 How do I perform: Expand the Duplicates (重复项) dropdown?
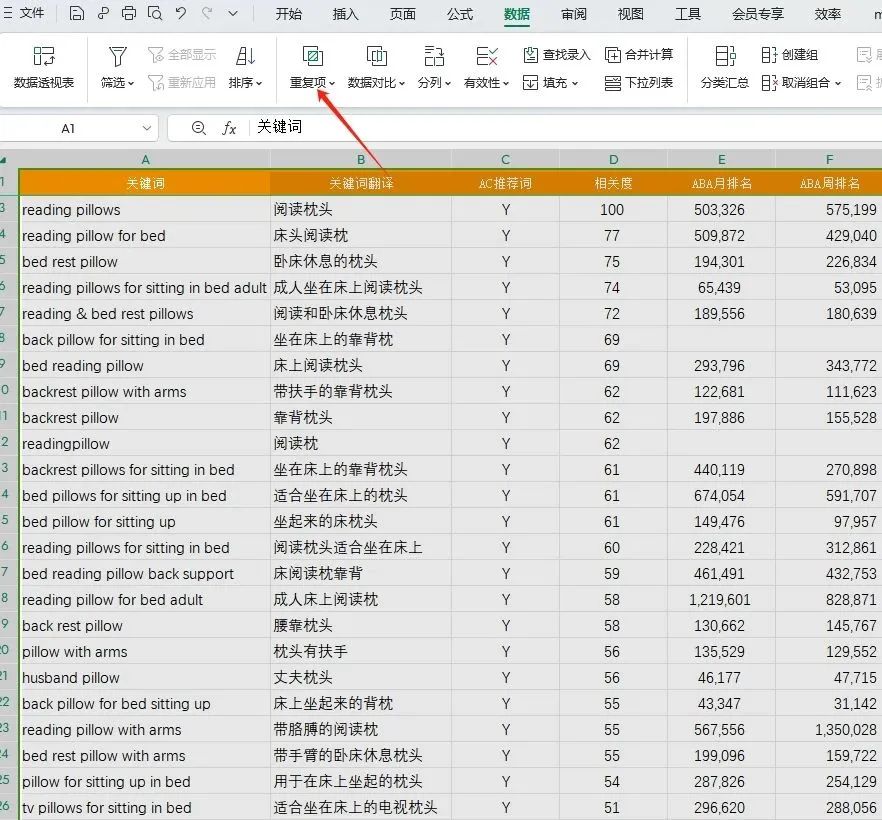(332, 83)
